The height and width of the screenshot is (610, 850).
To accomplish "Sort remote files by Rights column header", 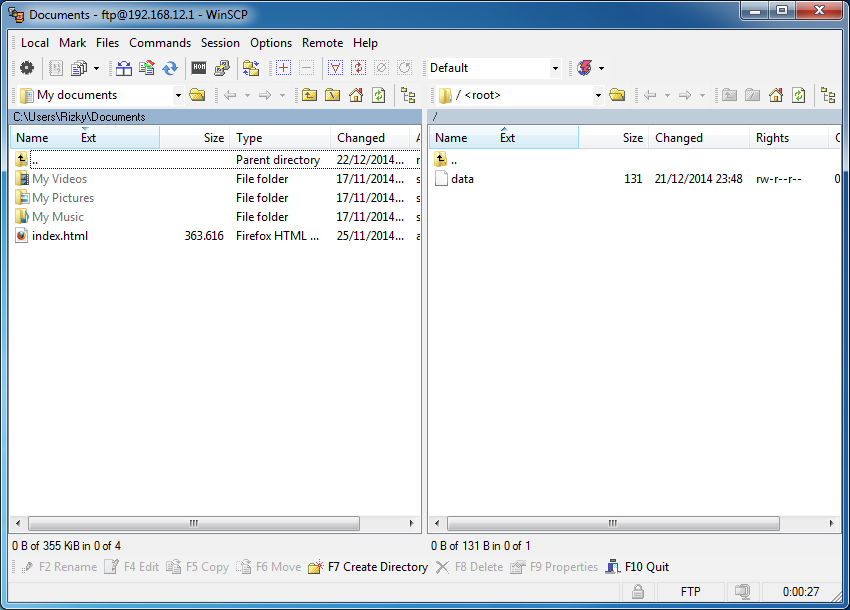I will point(788,138).
